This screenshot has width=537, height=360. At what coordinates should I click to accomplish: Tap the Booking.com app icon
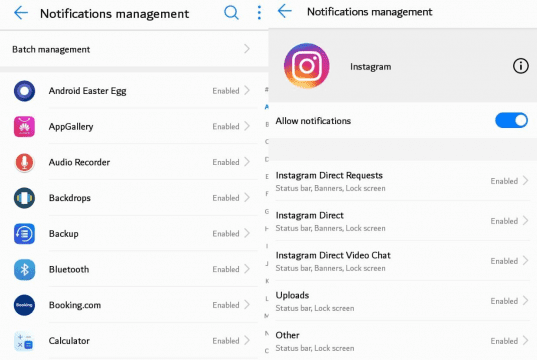pyautogui.click(x=24, y=305)
